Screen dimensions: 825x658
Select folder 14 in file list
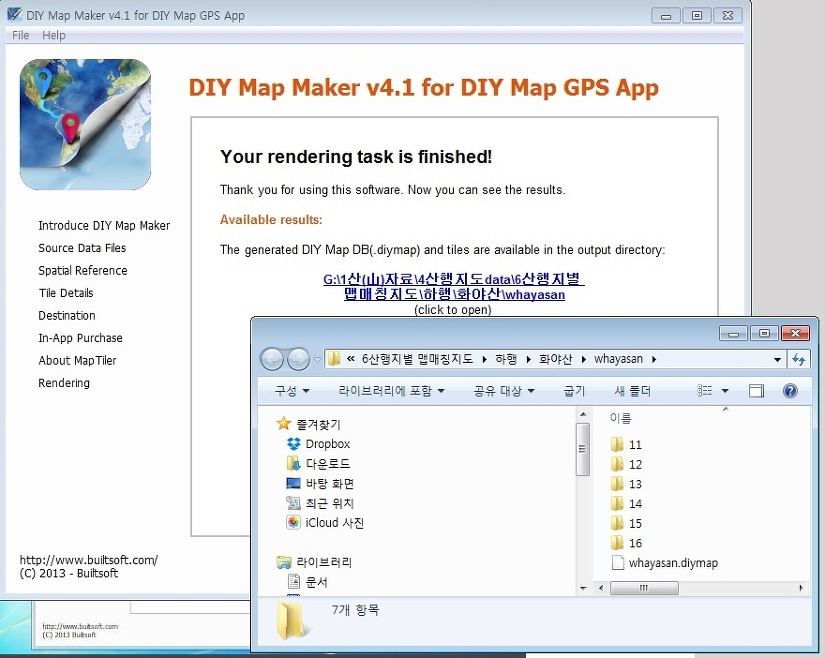click(627, 504)
